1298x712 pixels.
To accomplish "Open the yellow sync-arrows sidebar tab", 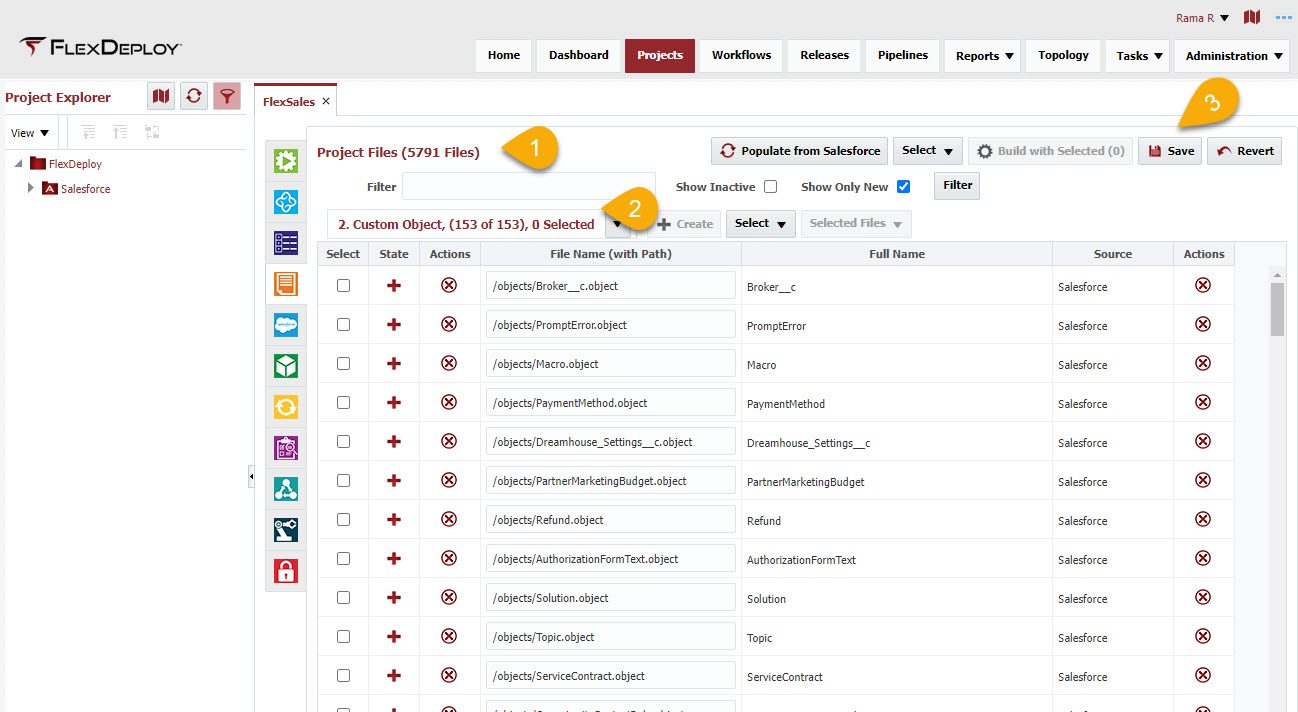I will click(x=286, y=407).
